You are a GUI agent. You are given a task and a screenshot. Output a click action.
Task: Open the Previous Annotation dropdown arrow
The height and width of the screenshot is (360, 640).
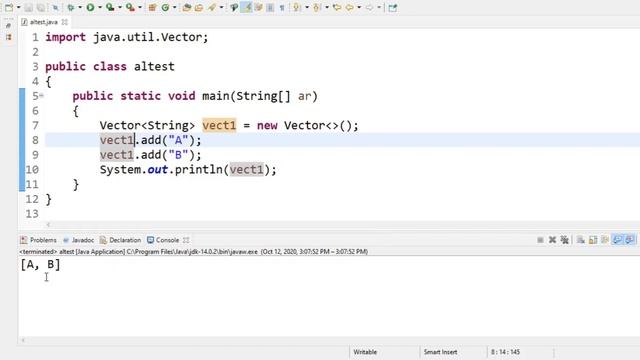(x=327, y=7)
